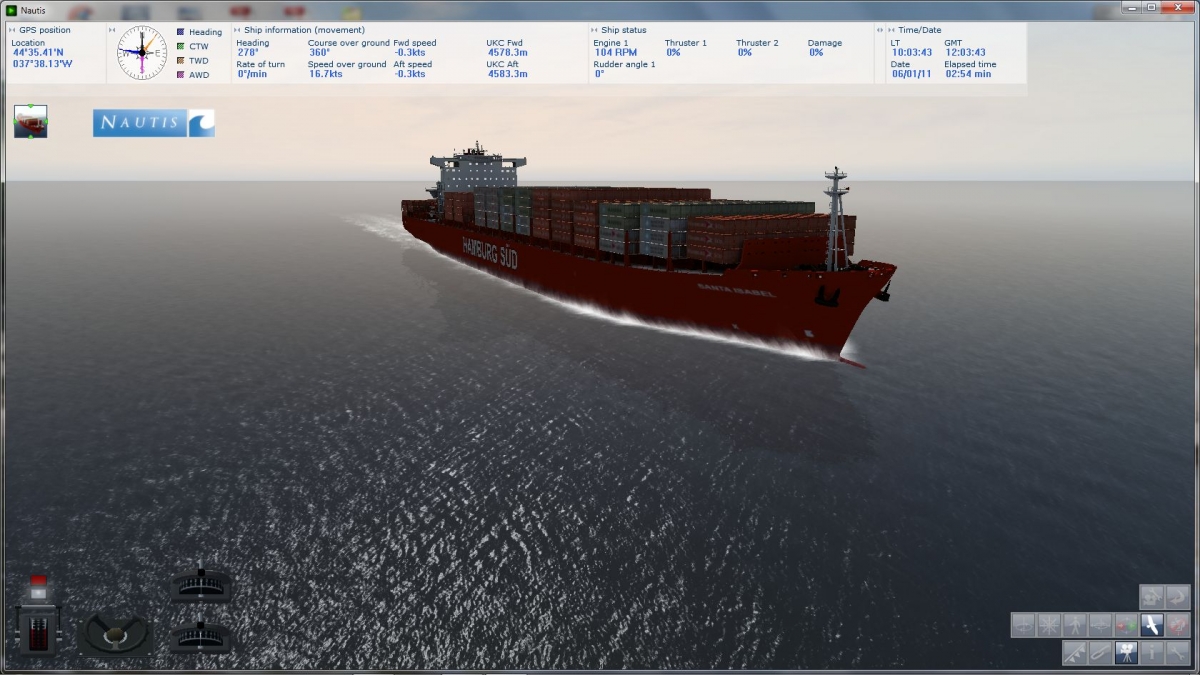The image size is (1200, 675).
Task: Click the lower thruster control lever
Action: click(x=201, y=635)
